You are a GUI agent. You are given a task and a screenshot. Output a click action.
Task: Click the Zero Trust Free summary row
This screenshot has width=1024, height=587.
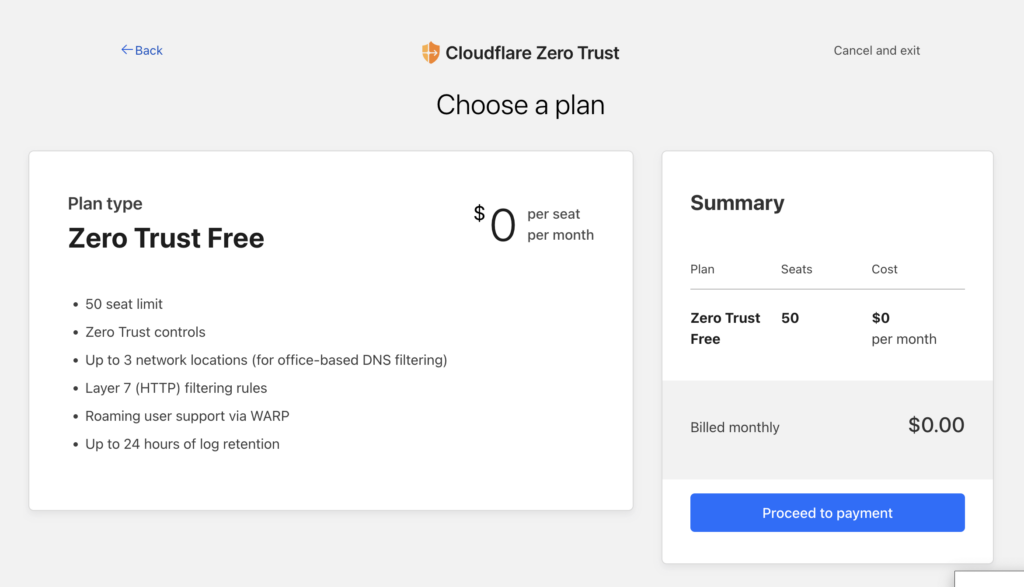tap(827, 328)
